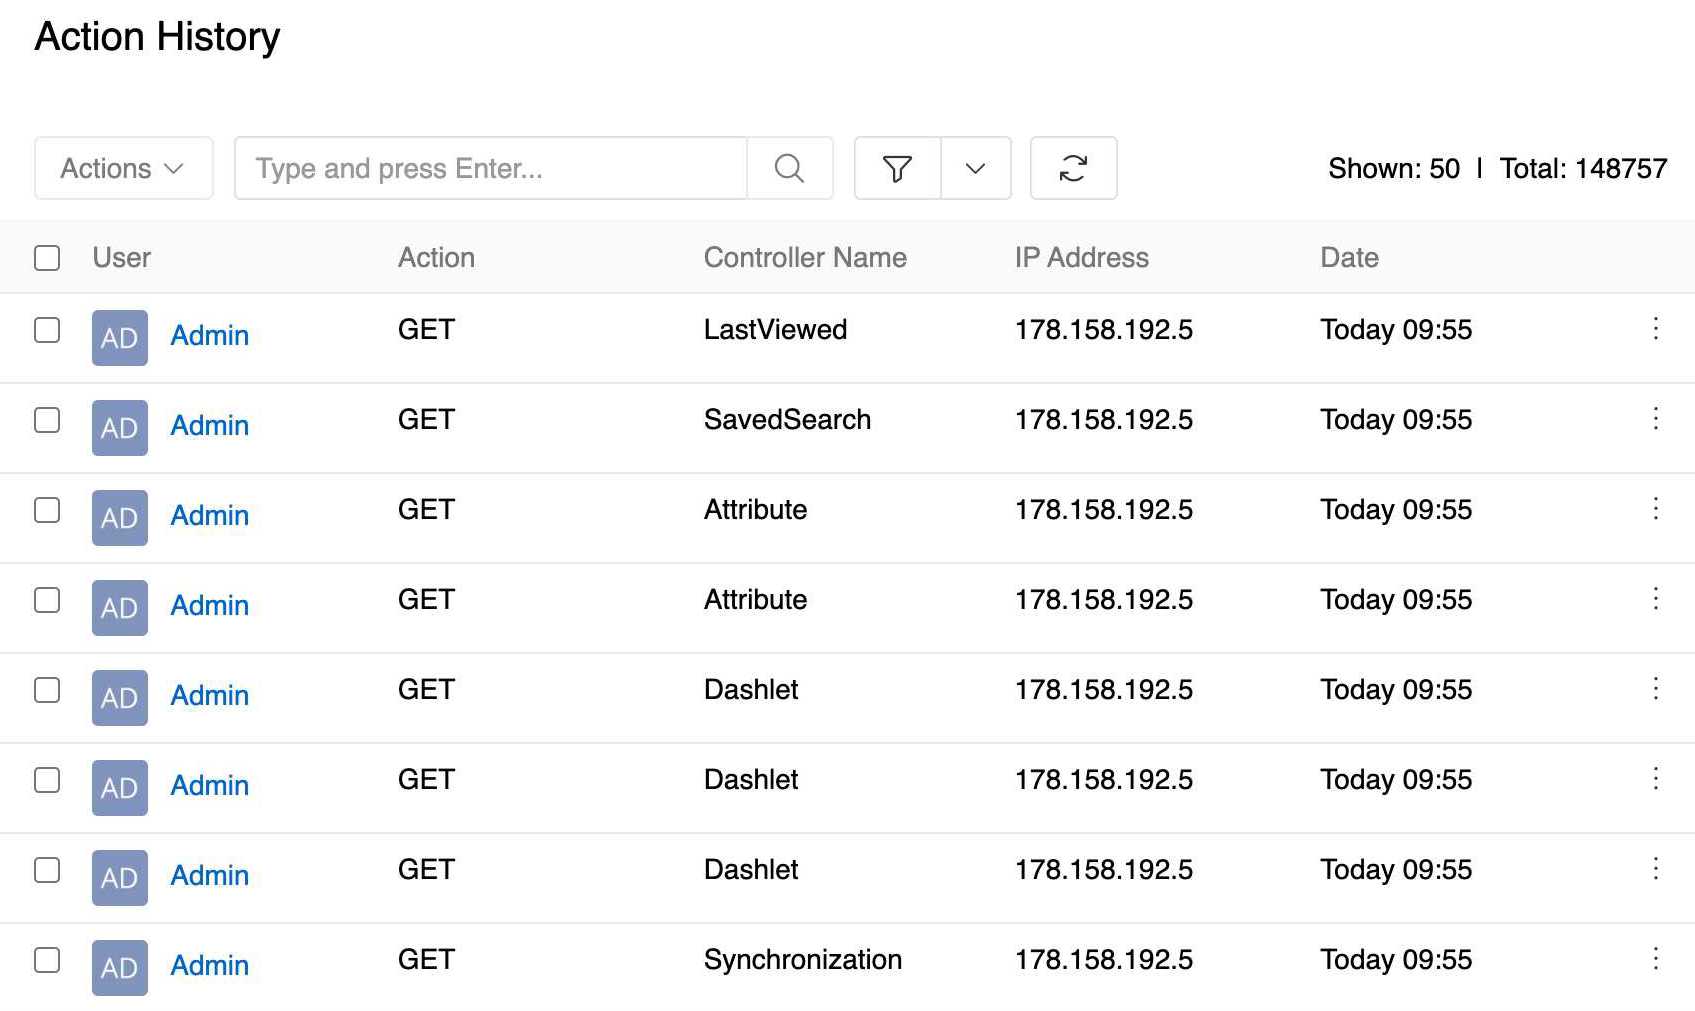This screenshot has height=1011, width=1695.
Task: Check the SavedSearch row checkbox
Action: click(47, 420)
